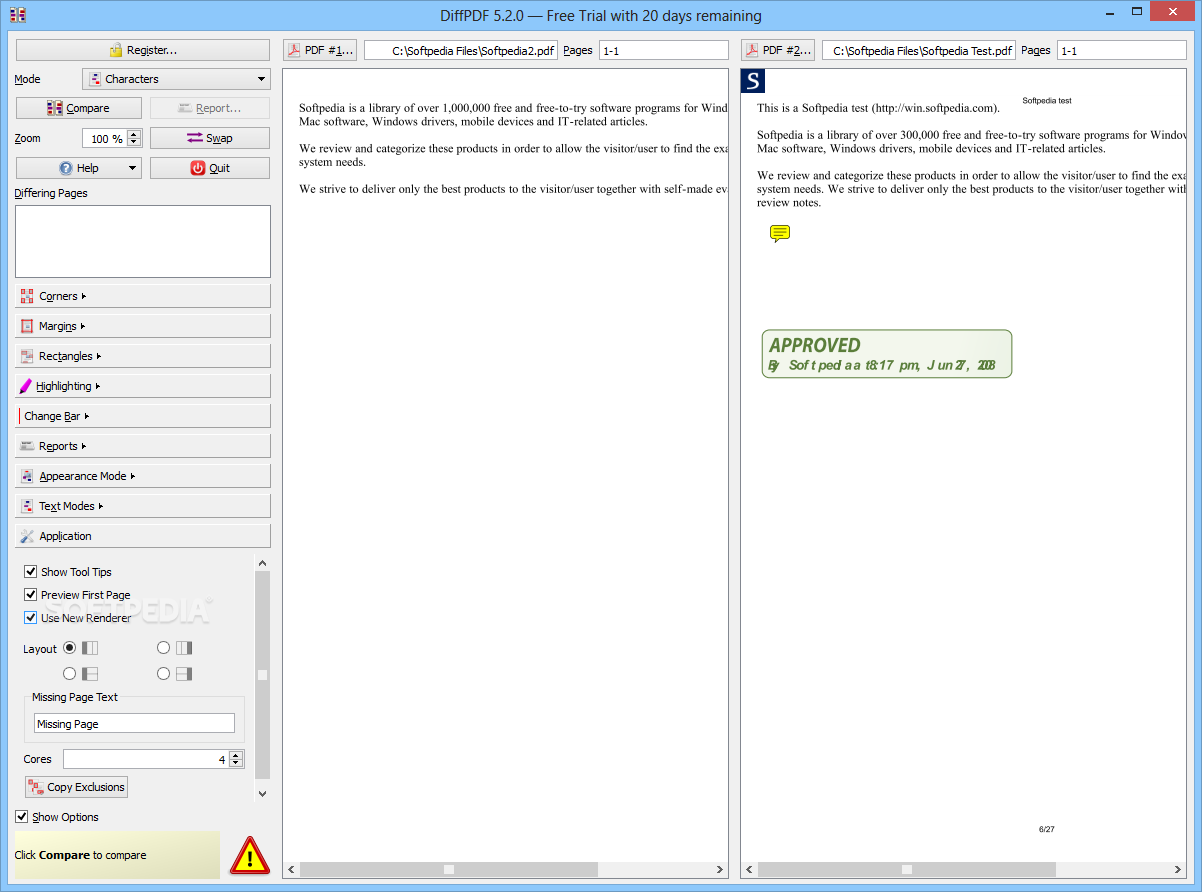
Task: Click the yellow comment note annotation
Action: [780, 233]
